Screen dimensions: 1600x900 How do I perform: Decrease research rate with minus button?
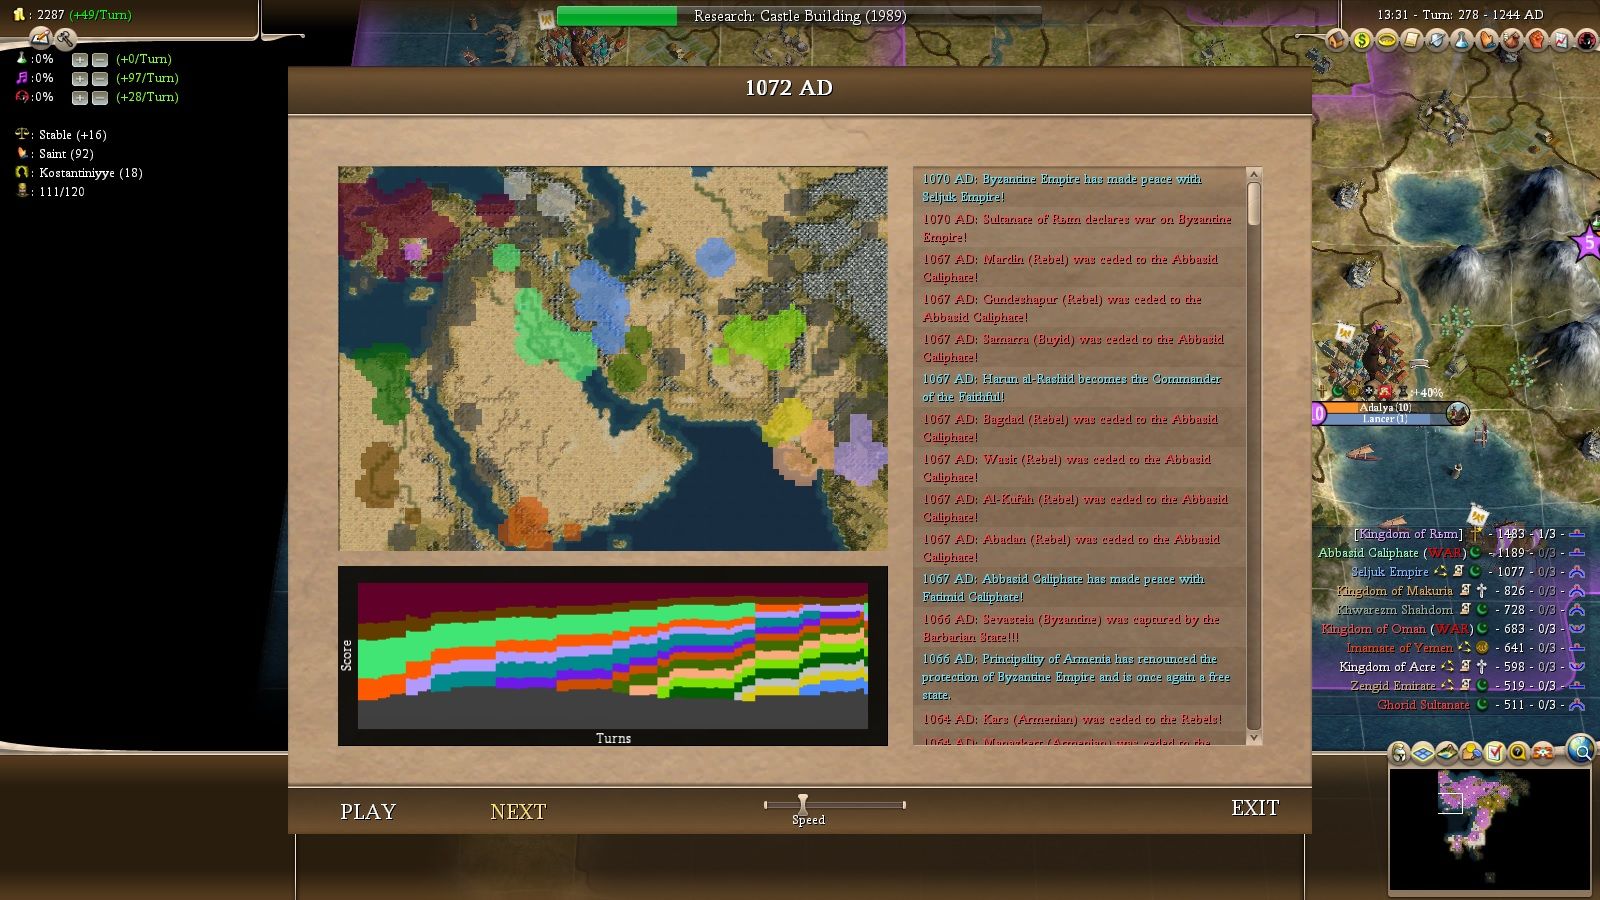100,59
